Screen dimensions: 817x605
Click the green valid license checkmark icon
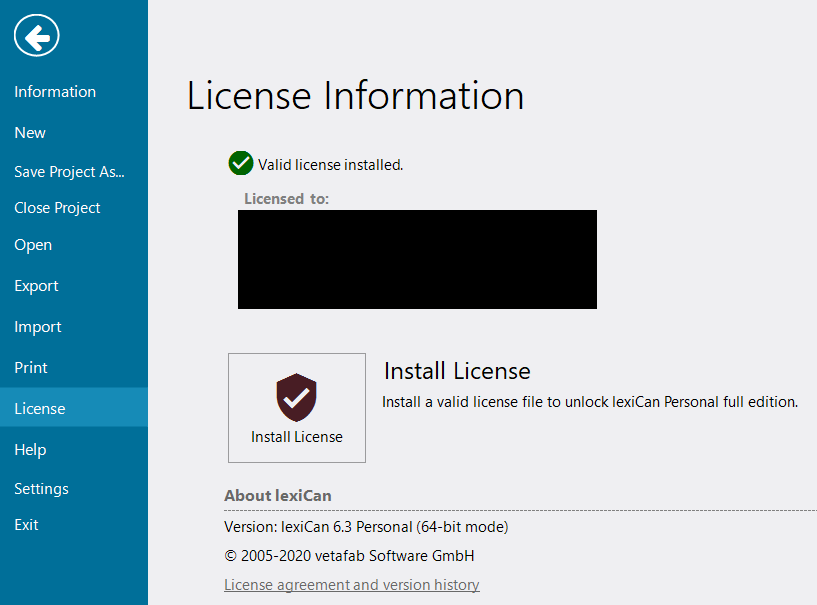pos(240,163)
